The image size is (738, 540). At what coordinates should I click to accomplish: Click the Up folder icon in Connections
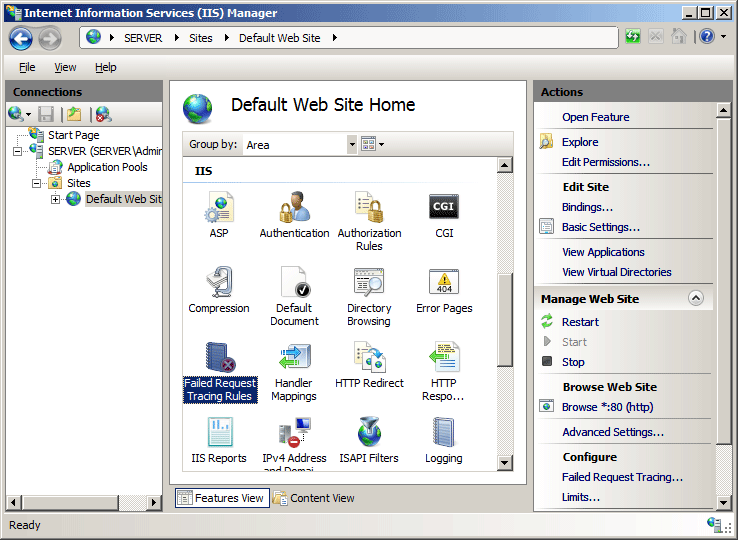[74, 114]
